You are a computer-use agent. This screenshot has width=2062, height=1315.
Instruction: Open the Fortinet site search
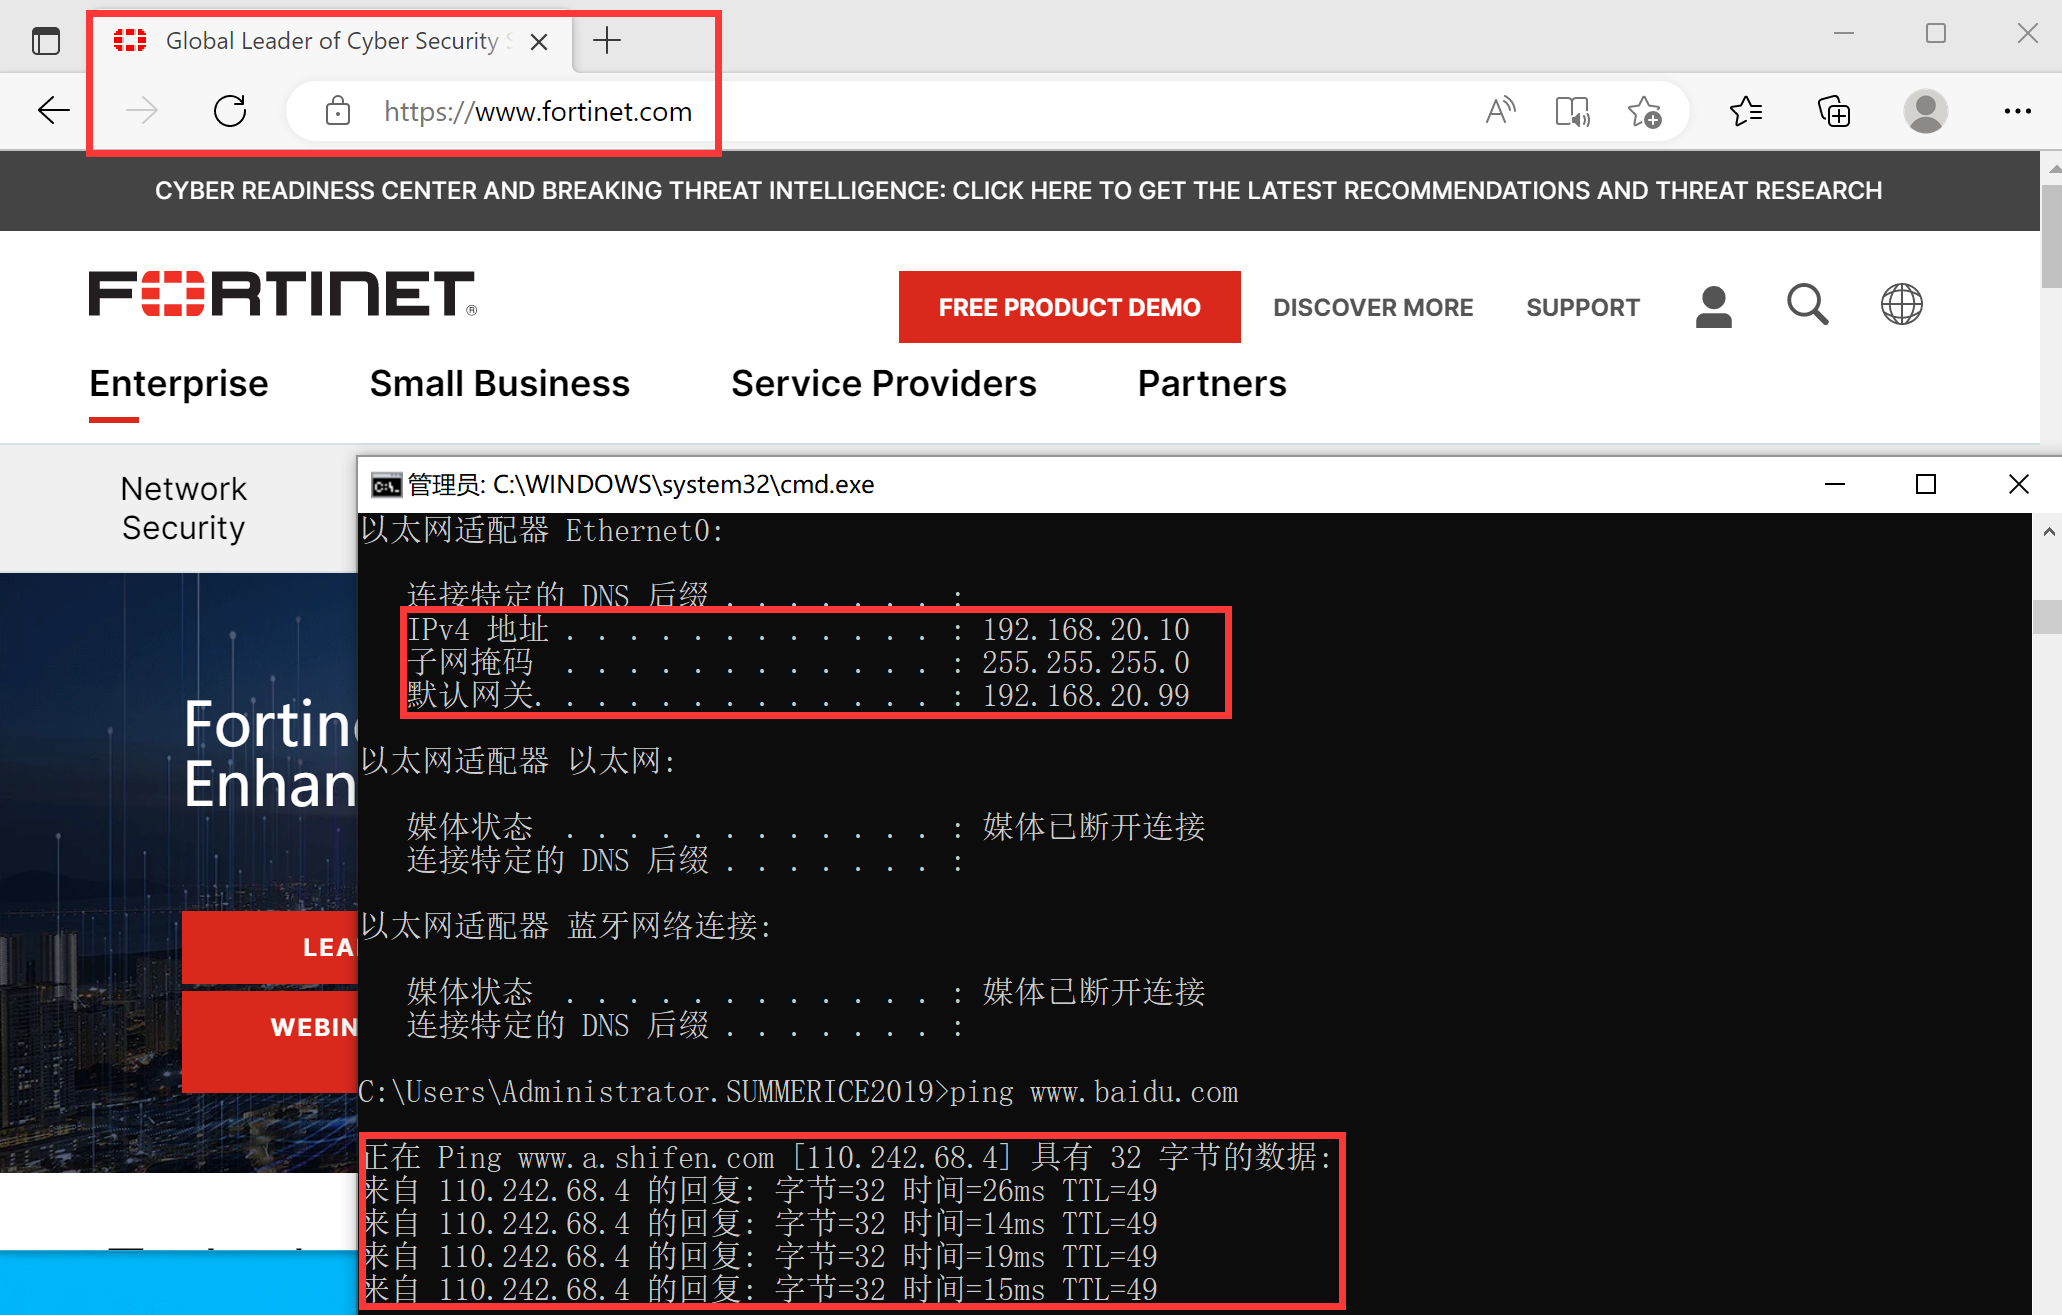pyautogui.click(x=1807, y=305)
